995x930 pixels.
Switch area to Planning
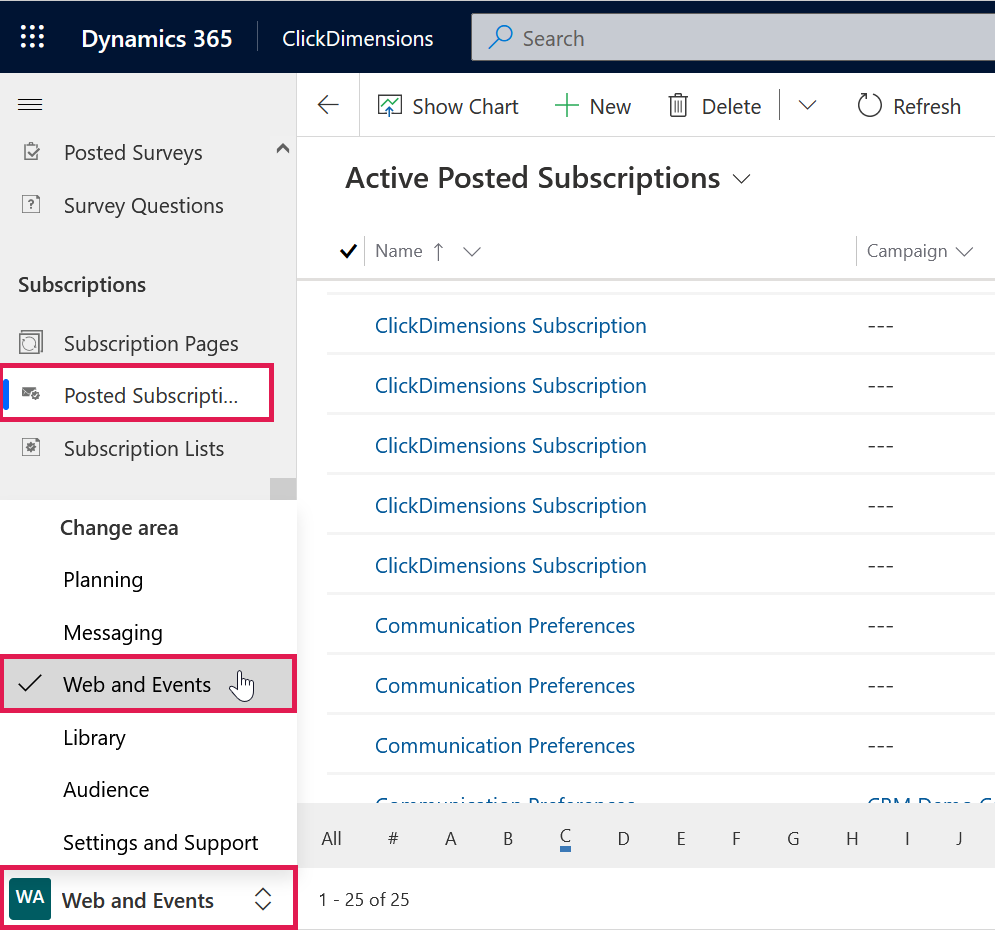[103, 580]
